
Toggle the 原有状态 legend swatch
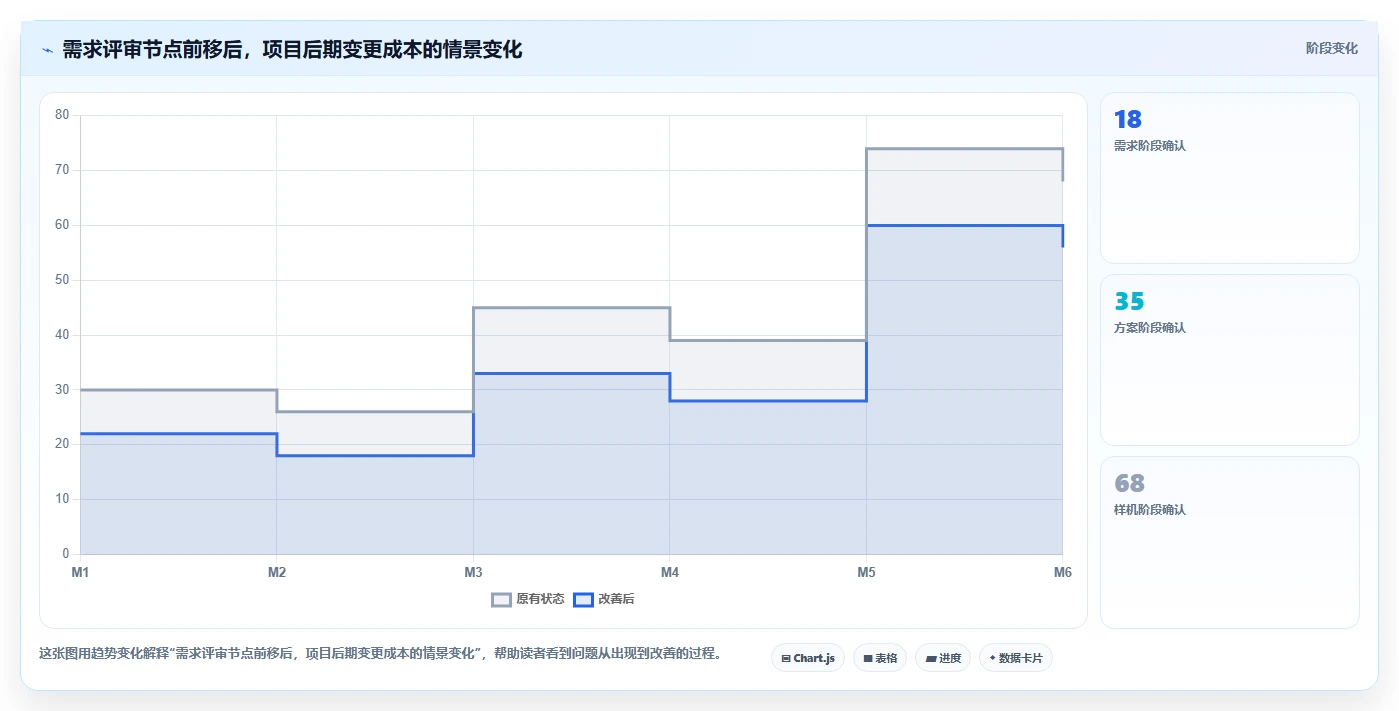[501, 600]
